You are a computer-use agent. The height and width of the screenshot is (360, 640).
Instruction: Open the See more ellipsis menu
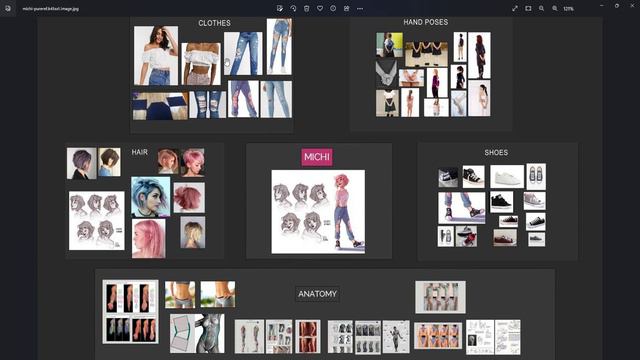coord(360,8)
